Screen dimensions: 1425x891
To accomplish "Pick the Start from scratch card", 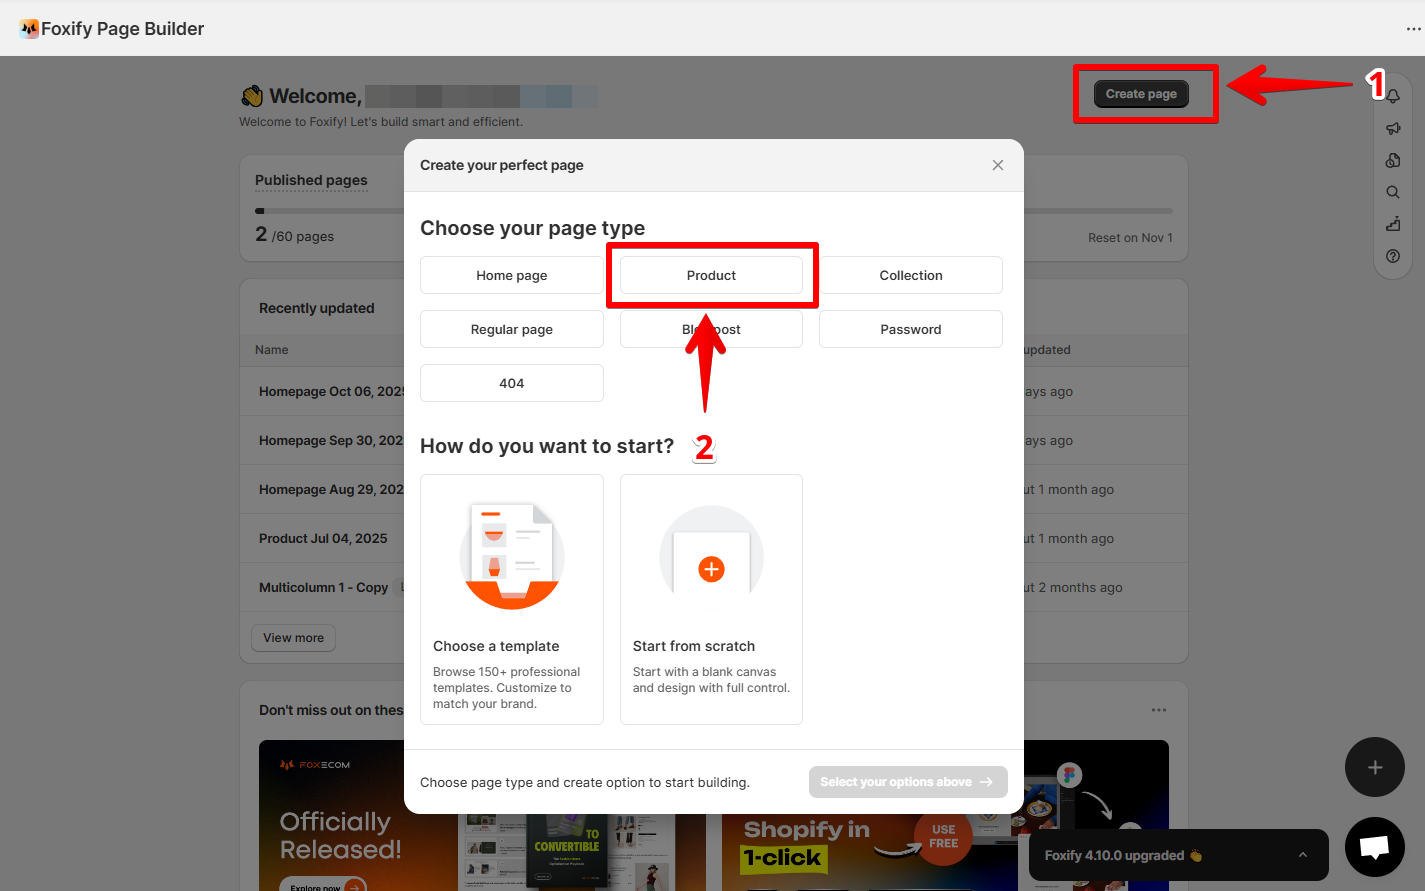I will pyautogui.click(x=711, y=599).
